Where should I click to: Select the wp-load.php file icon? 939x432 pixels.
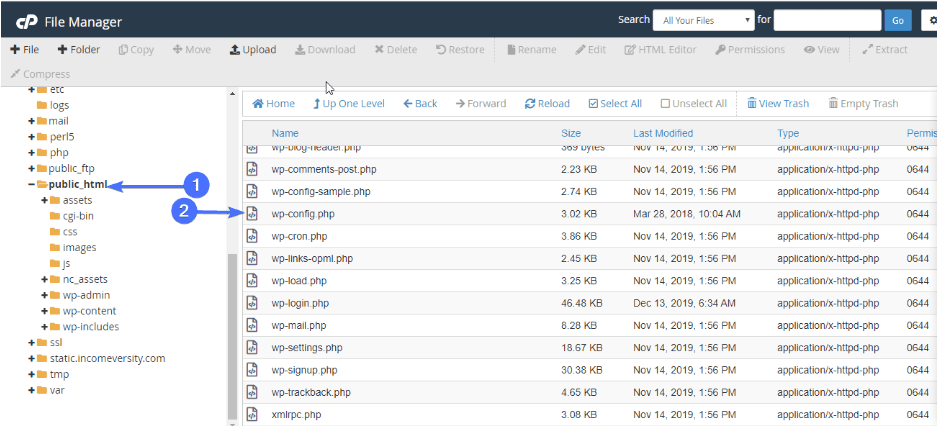[x=252, y=280]
